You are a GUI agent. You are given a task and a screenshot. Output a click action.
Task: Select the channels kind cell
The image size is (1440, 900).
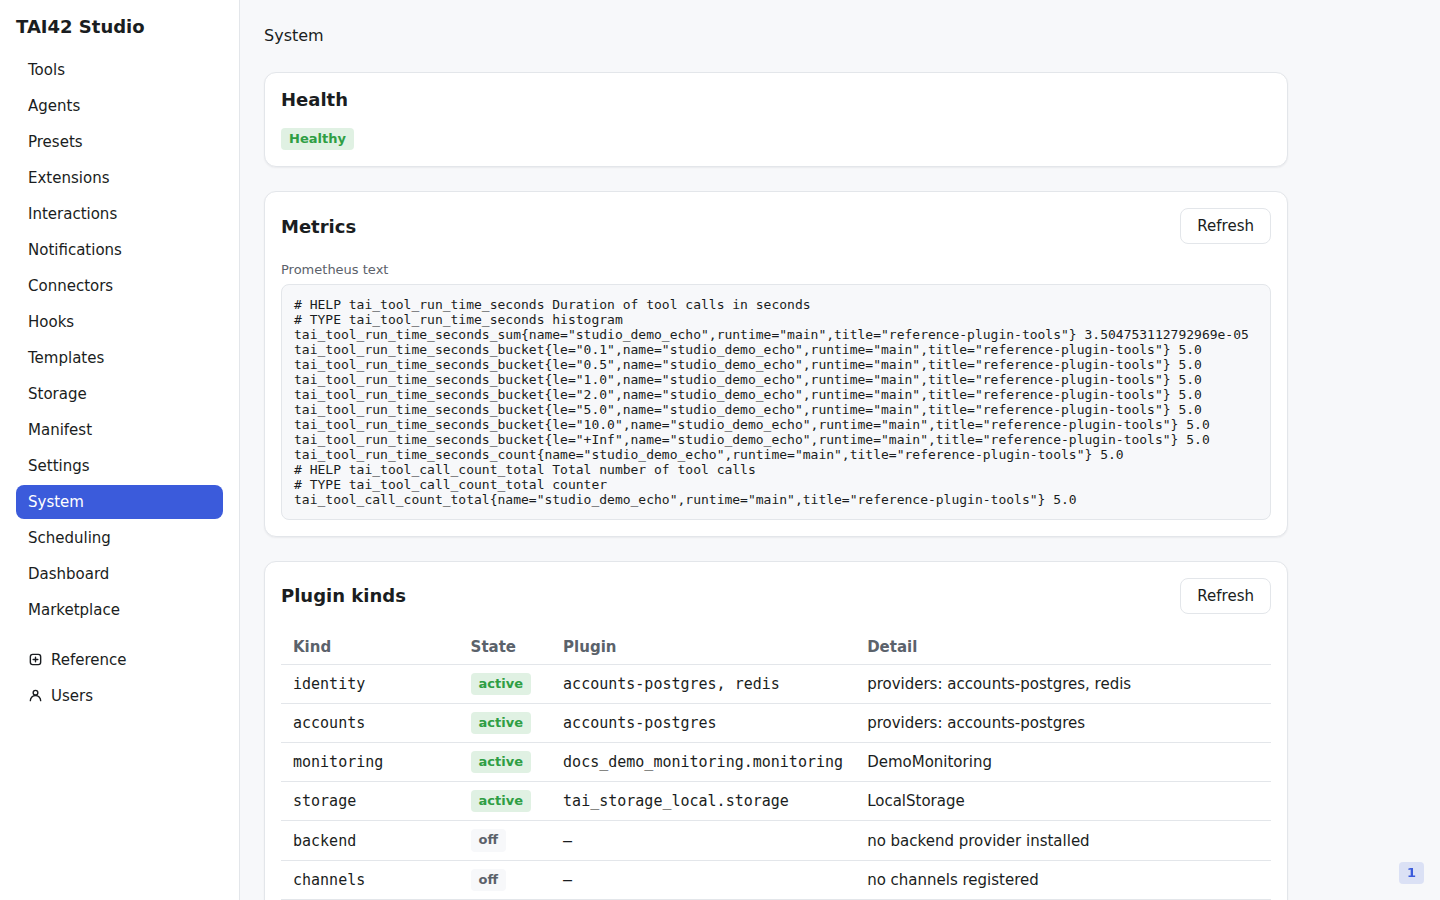coord(329,880)
